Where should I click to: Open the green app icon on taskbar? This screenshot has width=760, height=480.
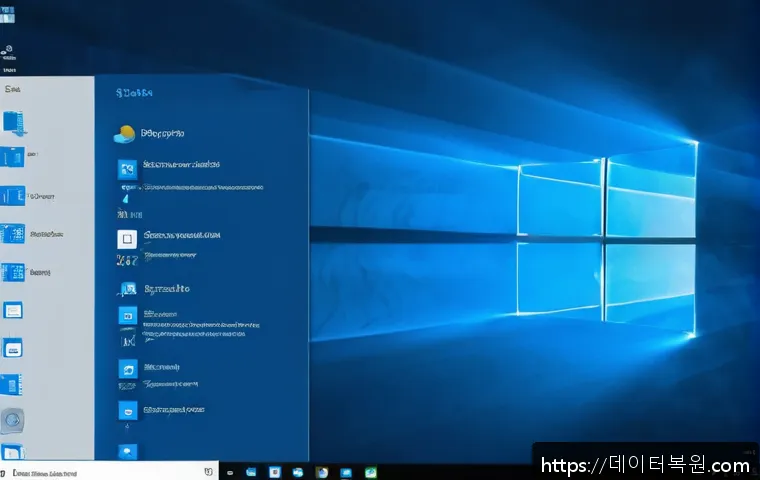[x=371, y=471]
